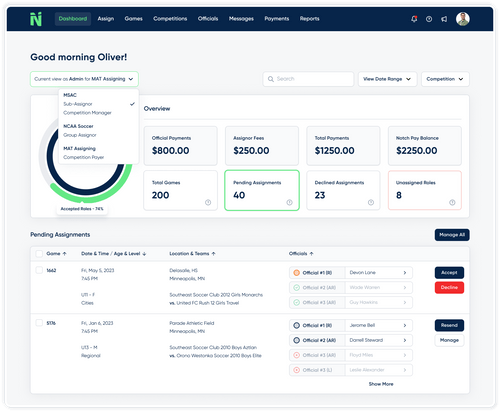Click red declined icon beside Leslie Alexander's slot
The height and width of the screenshot is (412, 500).
(296, 370)
